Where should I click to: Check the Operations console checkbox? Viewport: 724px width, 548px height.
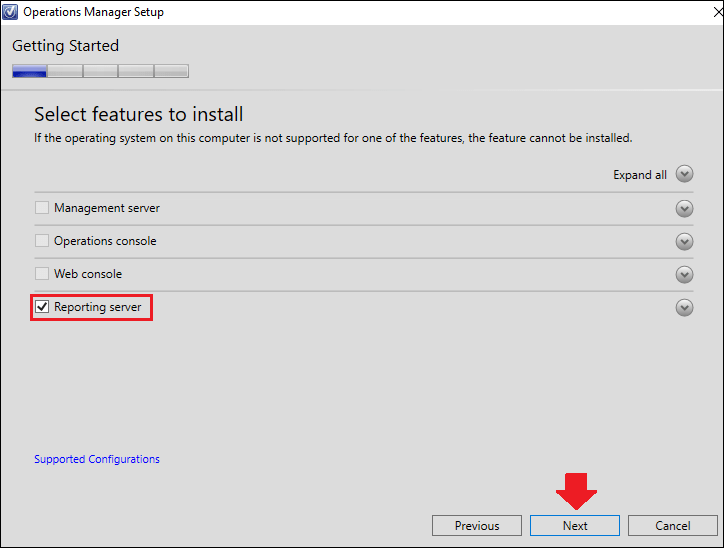(42, 241)
